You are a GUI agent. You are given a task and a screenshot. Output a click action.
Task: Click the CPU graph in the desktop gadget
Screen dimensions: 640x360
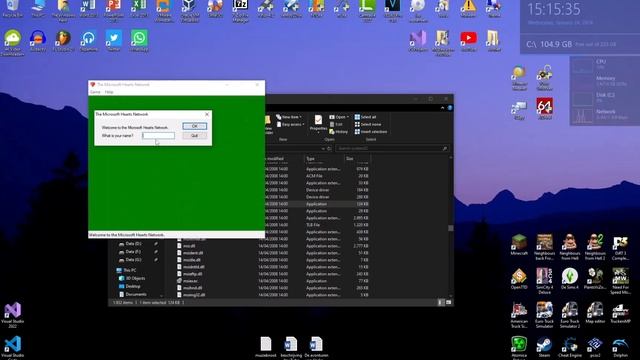(x=582, y=65)
